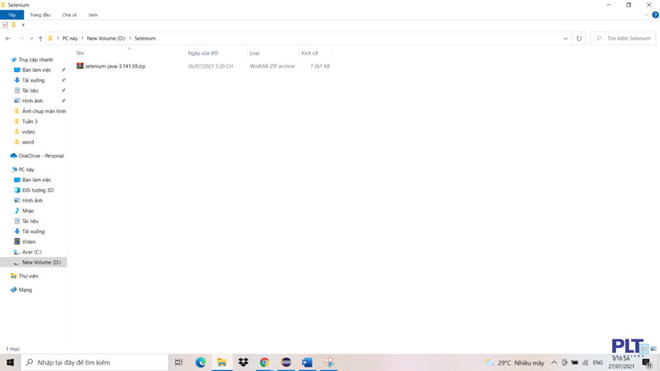Viewport: 660px width, 371px height.
Task: Open Mạng in navigation pane
Action: point(25,290)
